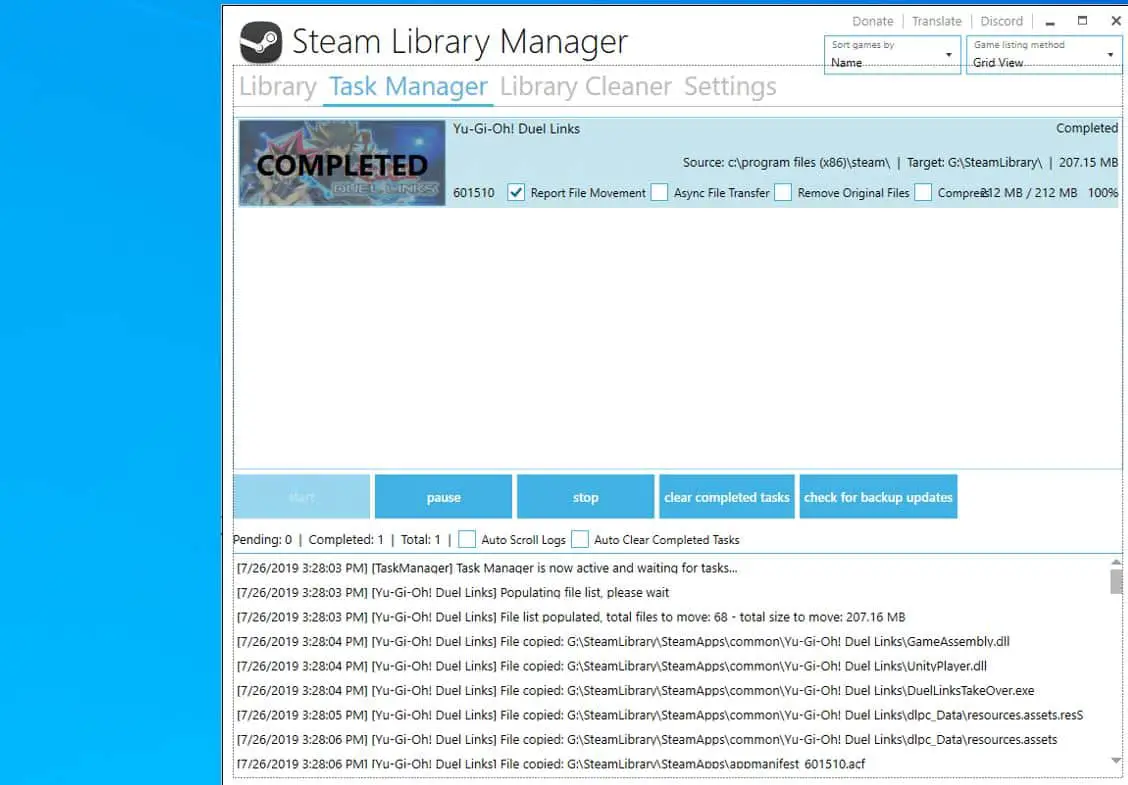Switch to the Task Manager tab
The height and width of the screenshot is (785, 1128).
click(408, 86)
